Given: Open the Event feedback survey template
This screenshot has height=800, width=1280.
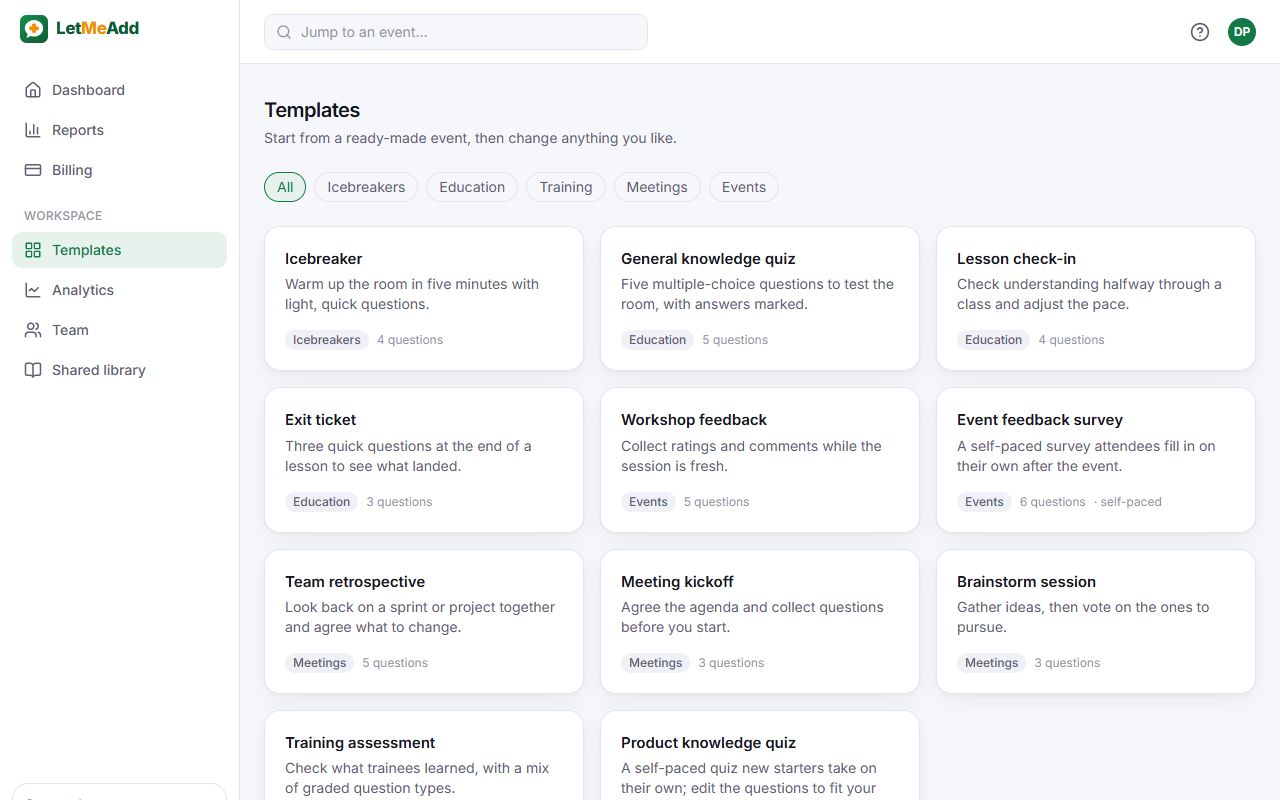Looking at the screenshot, I should (1096, 460).
